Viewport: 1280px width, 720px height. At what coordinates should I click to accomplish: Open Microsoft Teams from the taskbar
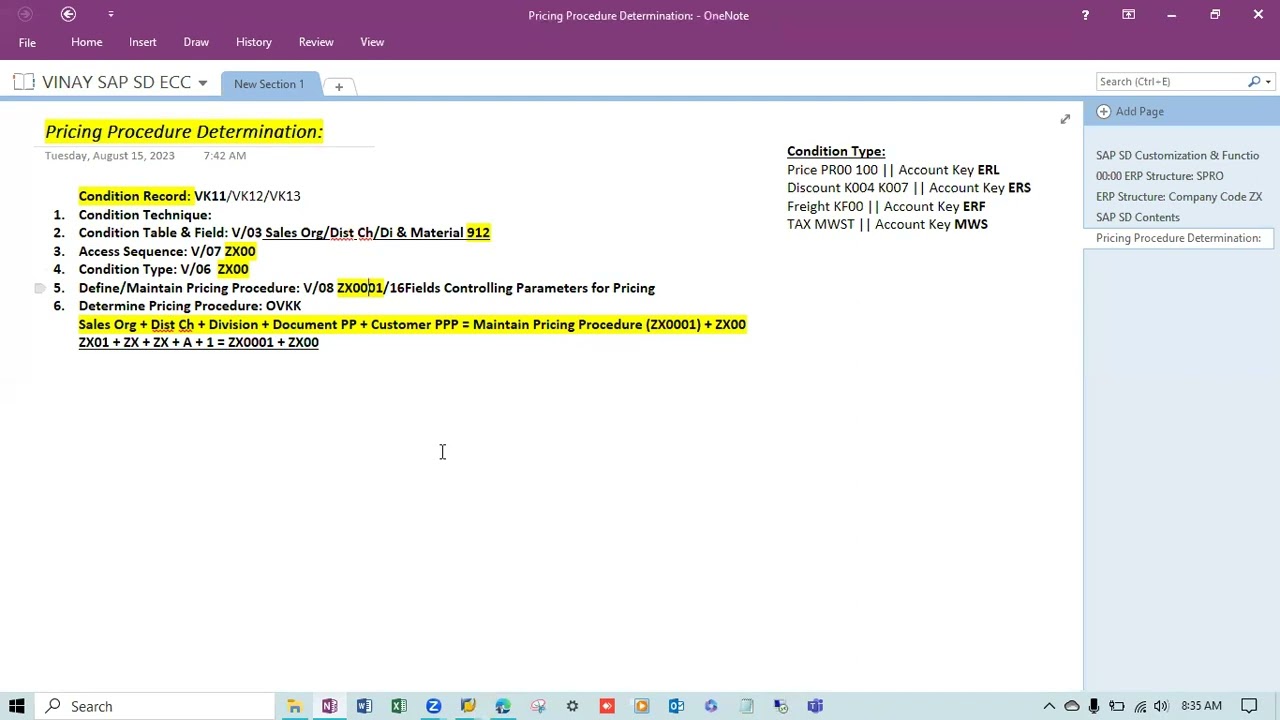(815, 706)
